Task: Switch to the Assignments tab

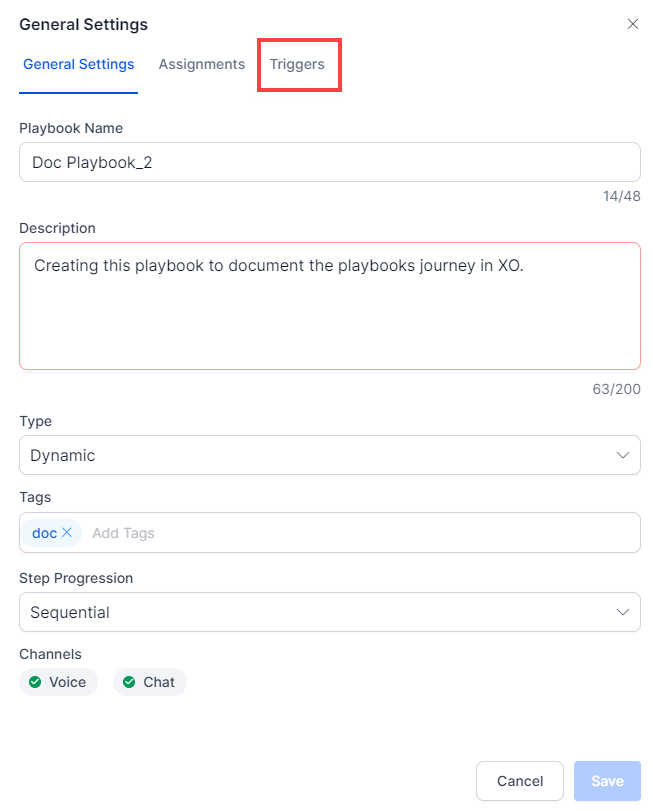Action: pos(201,64)
